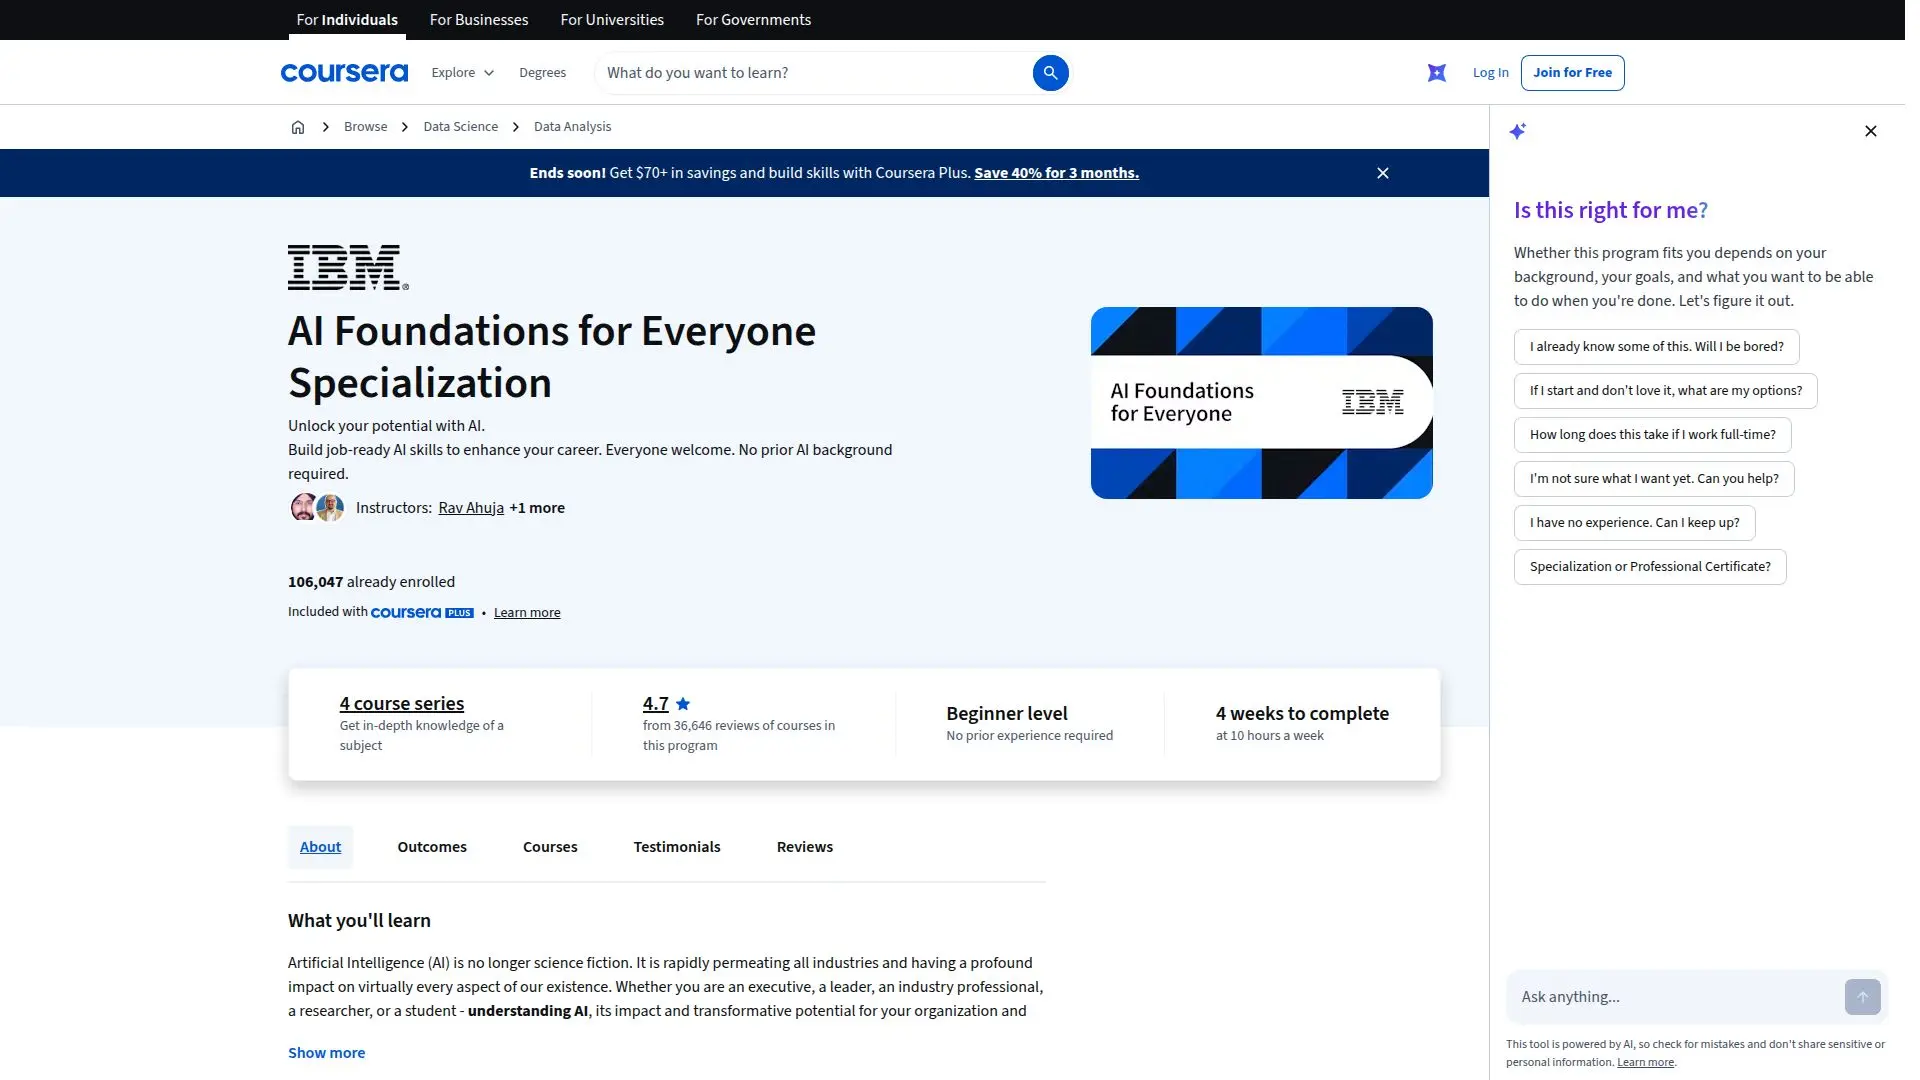Click the Coursera Plus logo badge
This screenshot has height=1080, width=1920.
click(422, 613)
